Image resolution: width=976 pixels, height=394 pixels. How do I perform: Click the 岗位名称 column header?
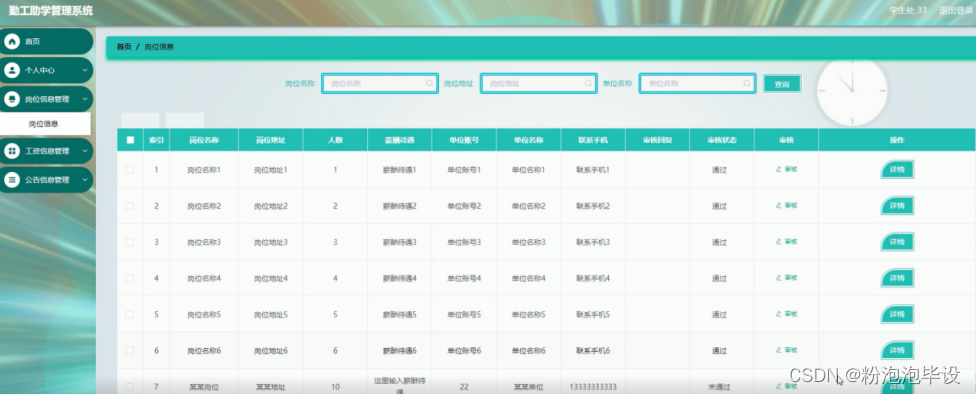(204, 140)
